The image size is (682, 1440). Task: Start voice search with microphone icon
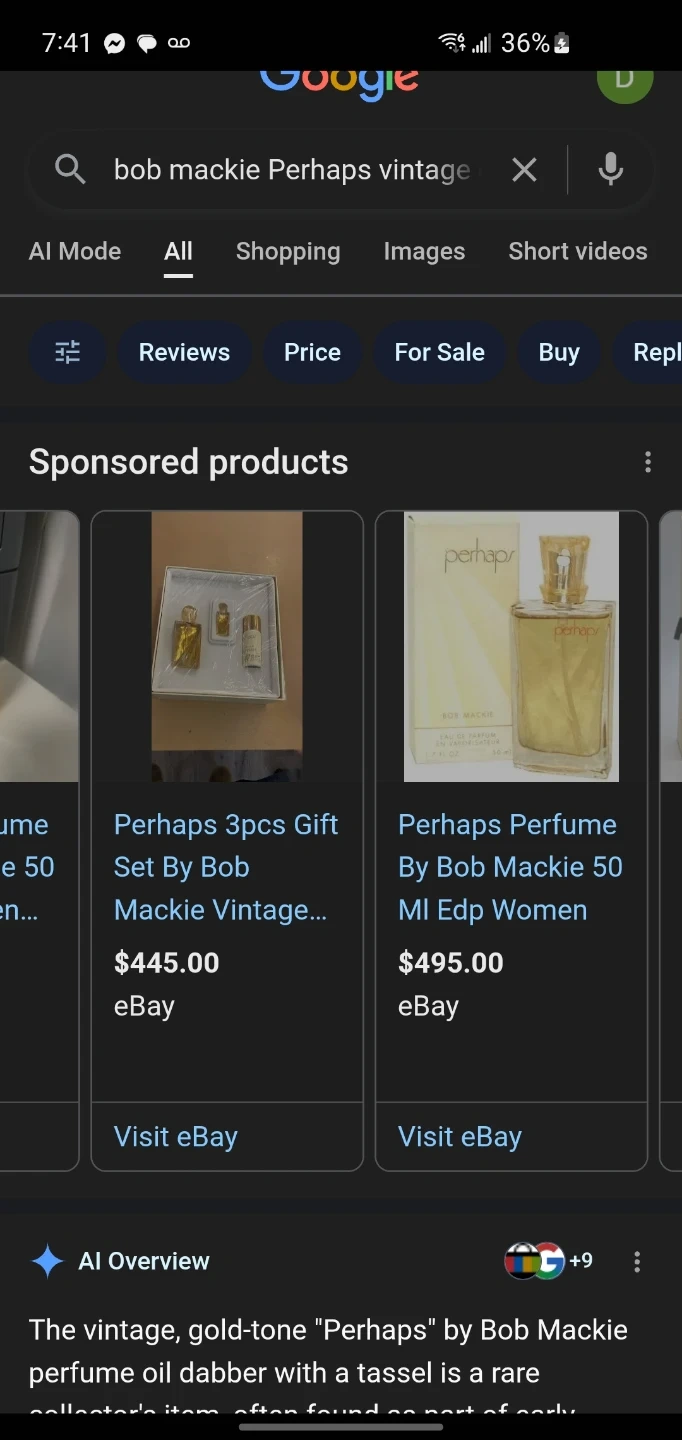pyautogui.click(x=611, y=170)
